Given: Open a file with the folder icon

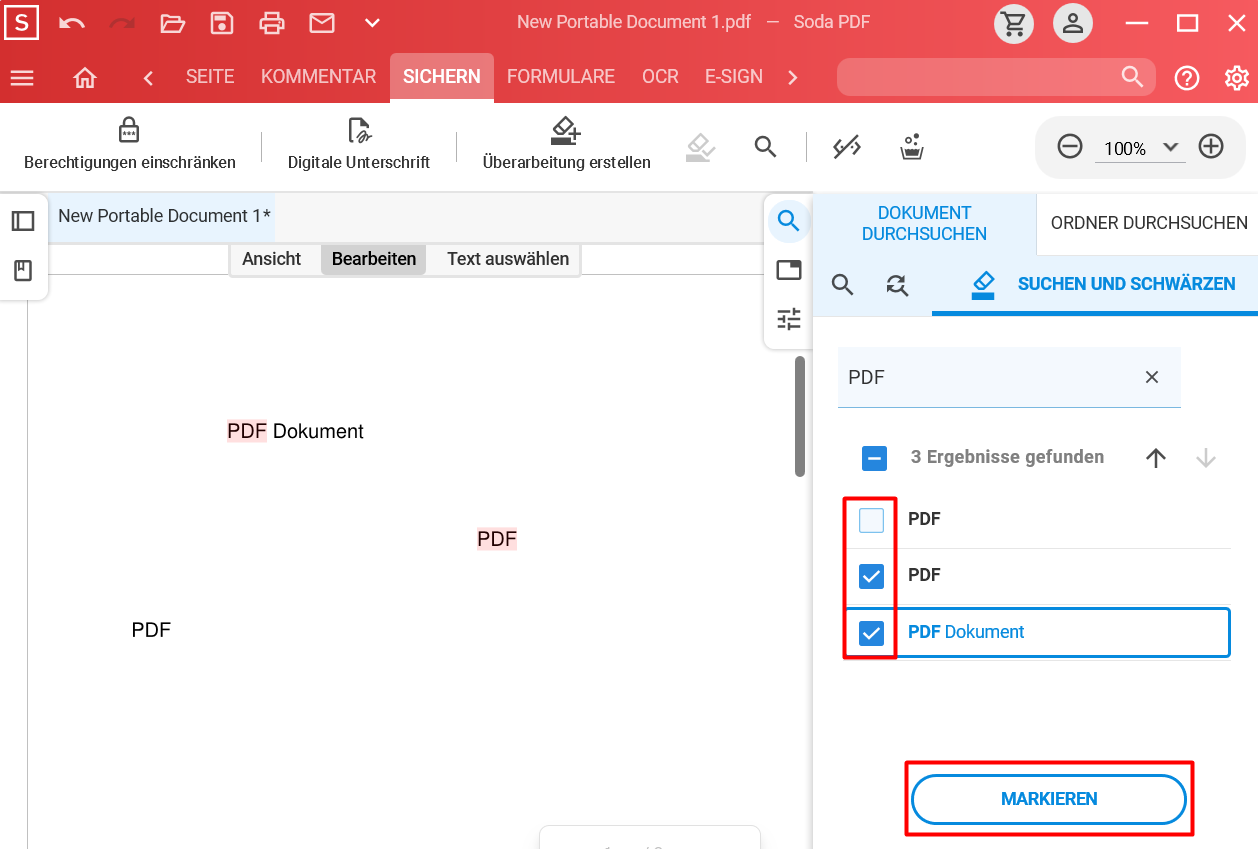Looking at the screenshot, I should (173, 23).
